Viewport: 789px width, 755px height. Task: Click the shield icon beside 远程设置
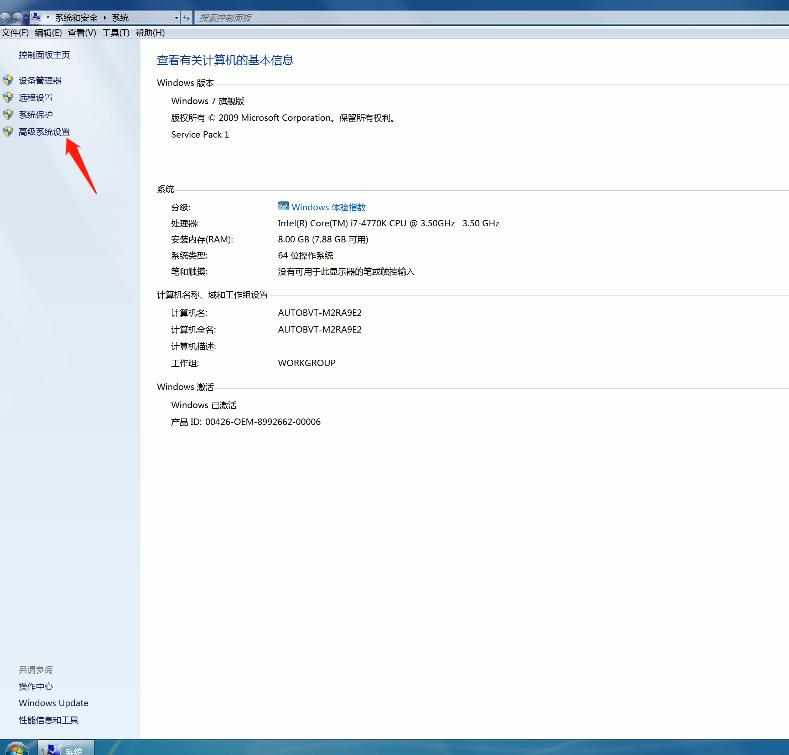point(8,97)
